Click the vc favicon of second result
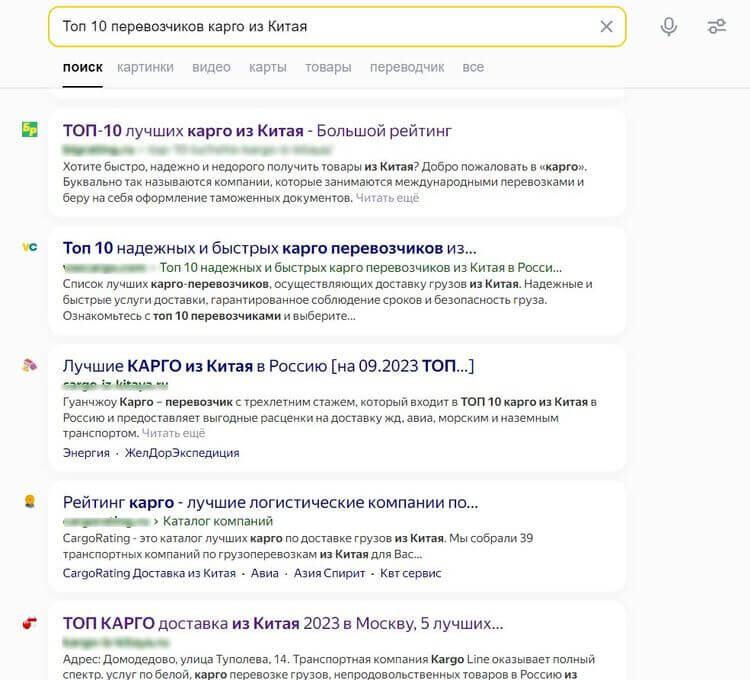This screenshot has height=680, width=750. tap(30, 247)
